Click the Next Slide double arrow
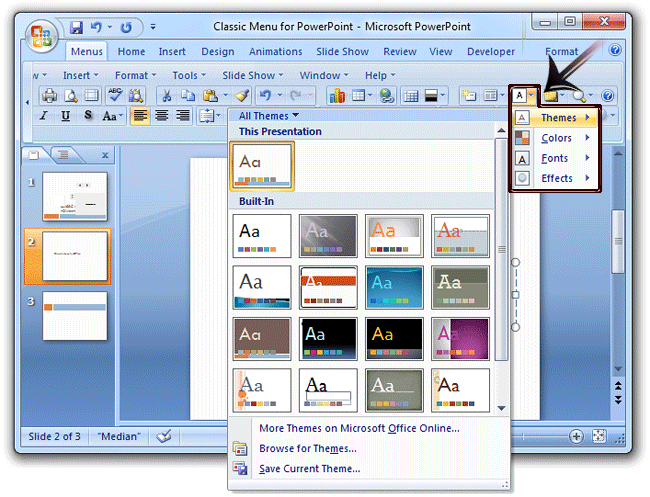The height and width of the screenshot is (497, 650). 618,400
